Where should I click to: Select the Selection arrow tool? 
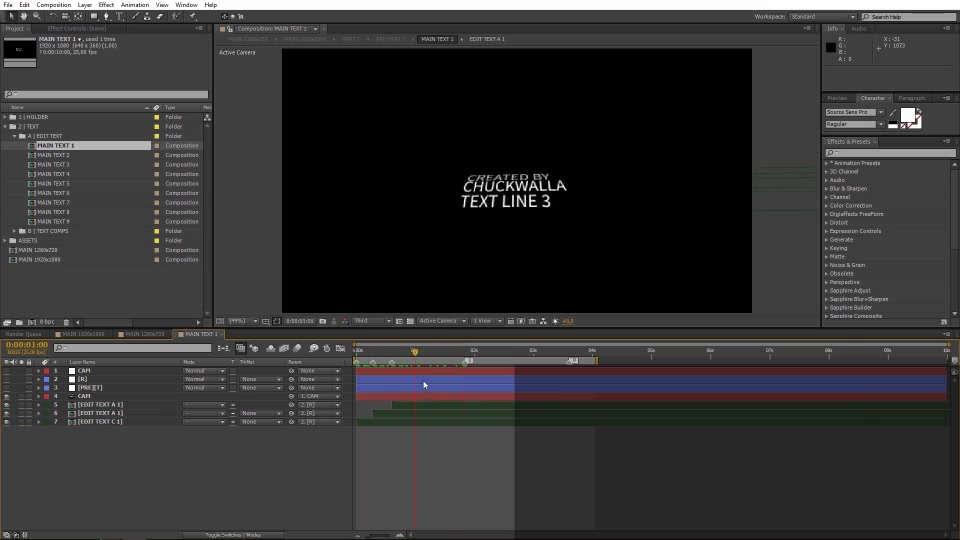point(12,17)
